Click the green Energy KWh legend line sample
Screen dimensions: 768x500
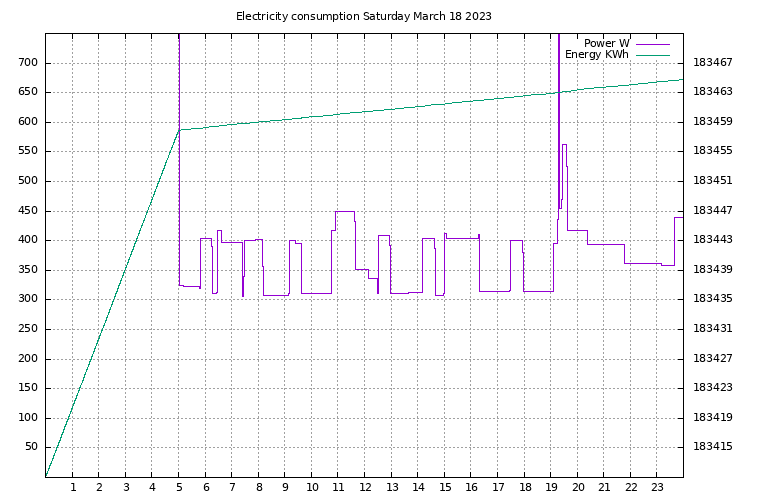(x=653, y=55)
